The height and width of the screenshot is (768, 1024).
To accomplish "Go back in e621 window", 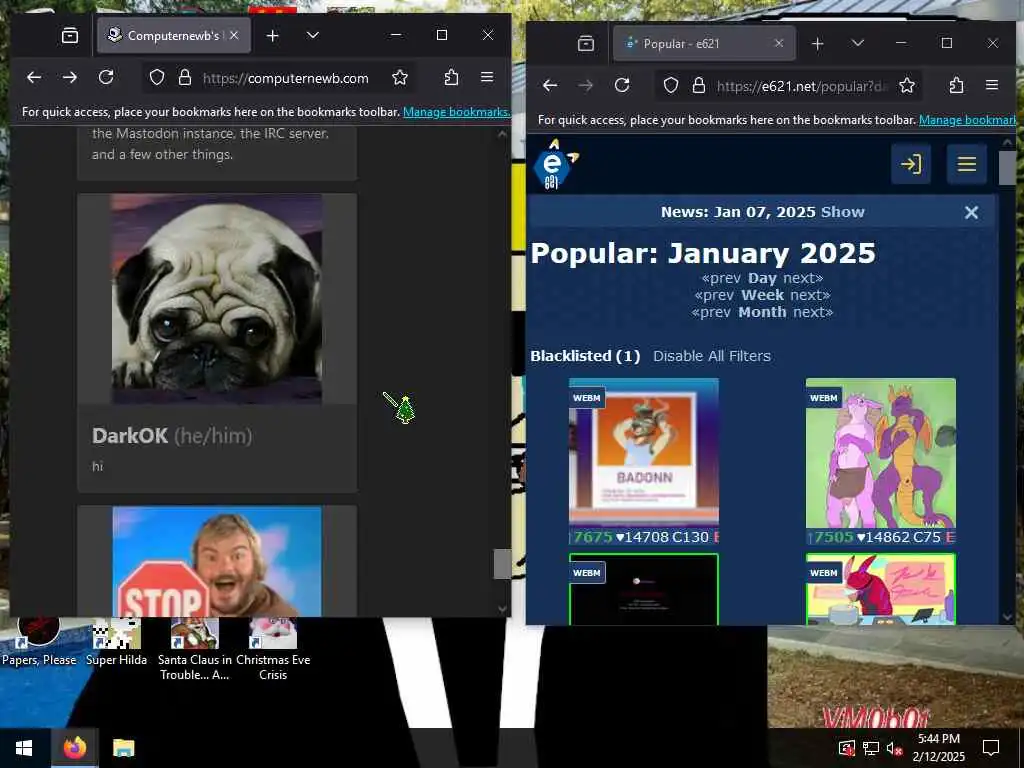I will coord(550,86).
